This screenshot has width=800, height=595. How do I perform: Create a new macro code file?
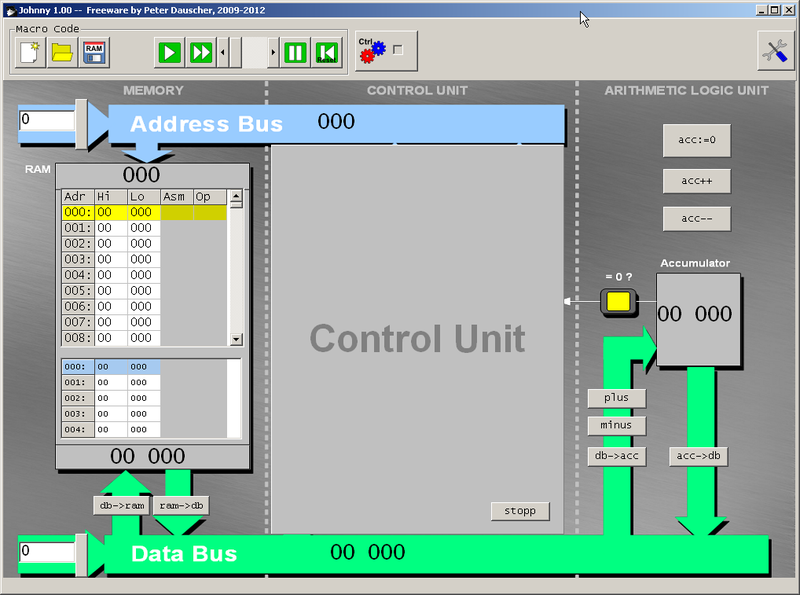point(29,53)
